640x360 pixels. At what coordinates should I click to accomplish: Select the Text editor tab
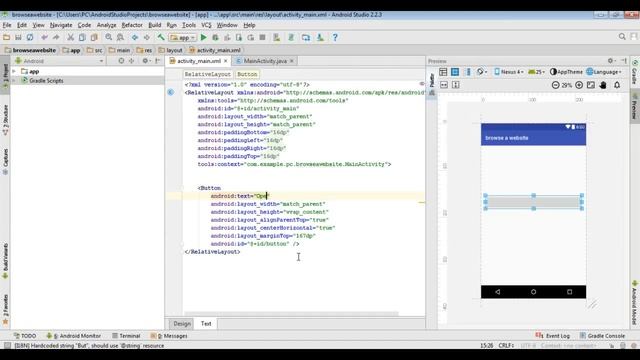coord(206,324)
